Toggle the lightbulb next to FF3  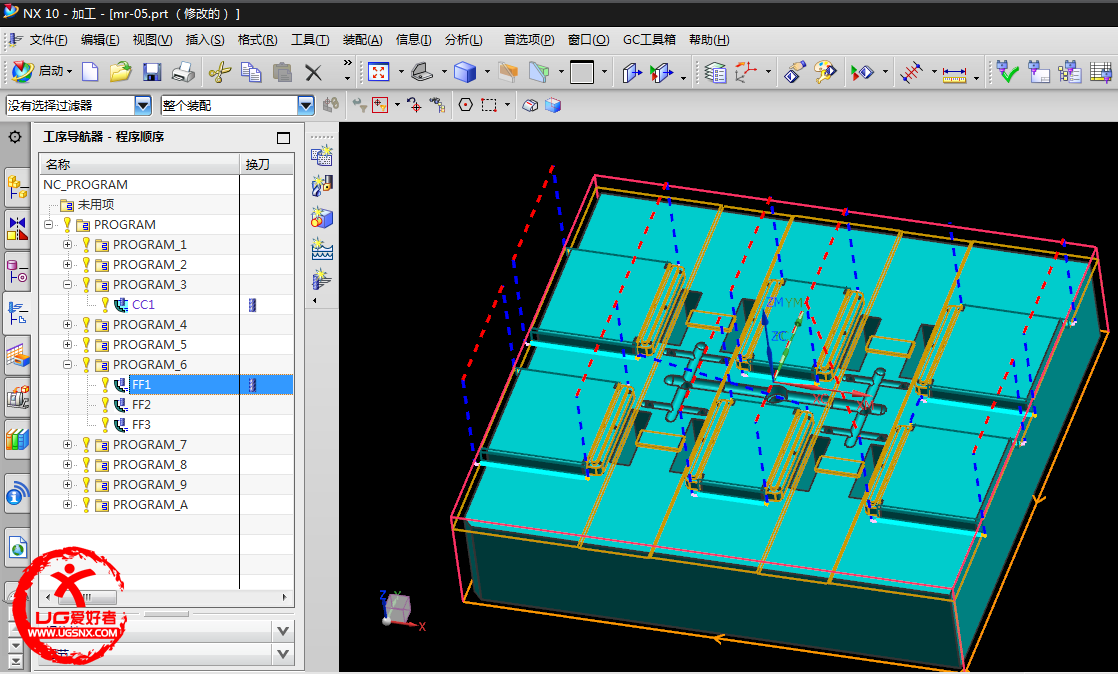click(x=105, y=424)
